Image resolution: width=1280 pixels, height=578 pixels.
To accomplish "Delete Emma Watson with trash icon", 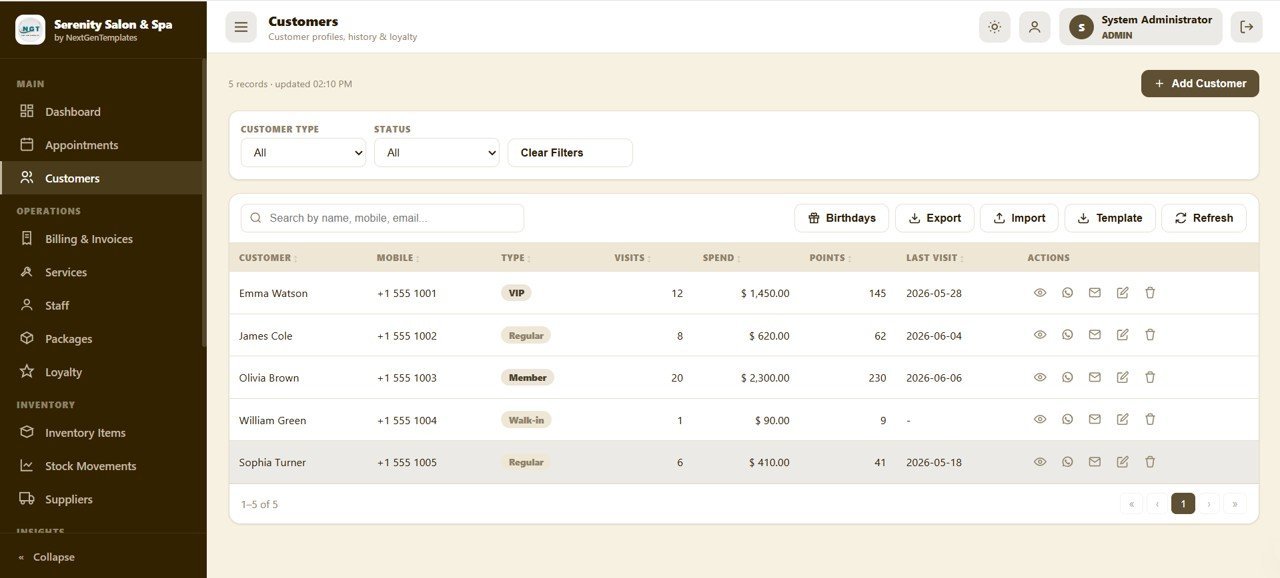I will [x=1150, y=293].
